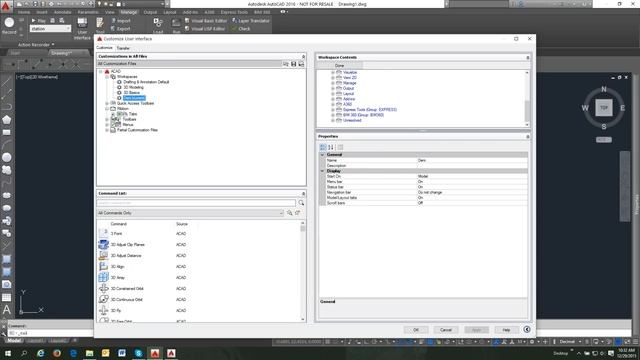Click the categorized view icon in Properties pane

pyautogui.click(x=323, y=147)
